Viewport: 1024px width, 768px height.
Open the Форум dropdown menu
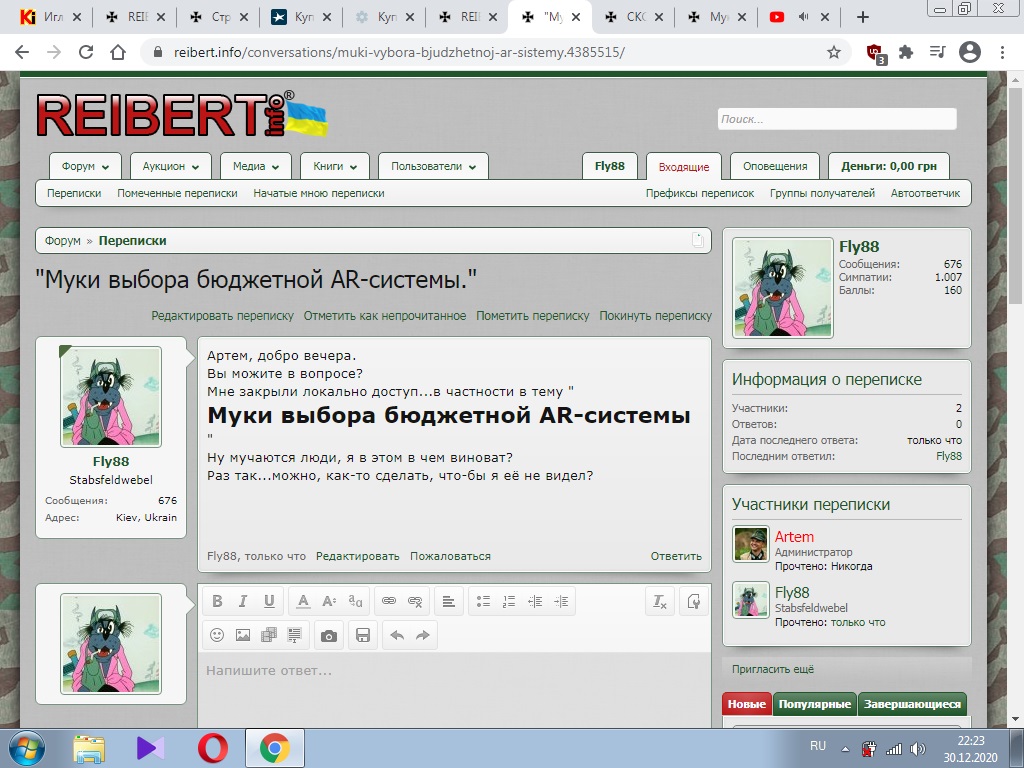85,167
